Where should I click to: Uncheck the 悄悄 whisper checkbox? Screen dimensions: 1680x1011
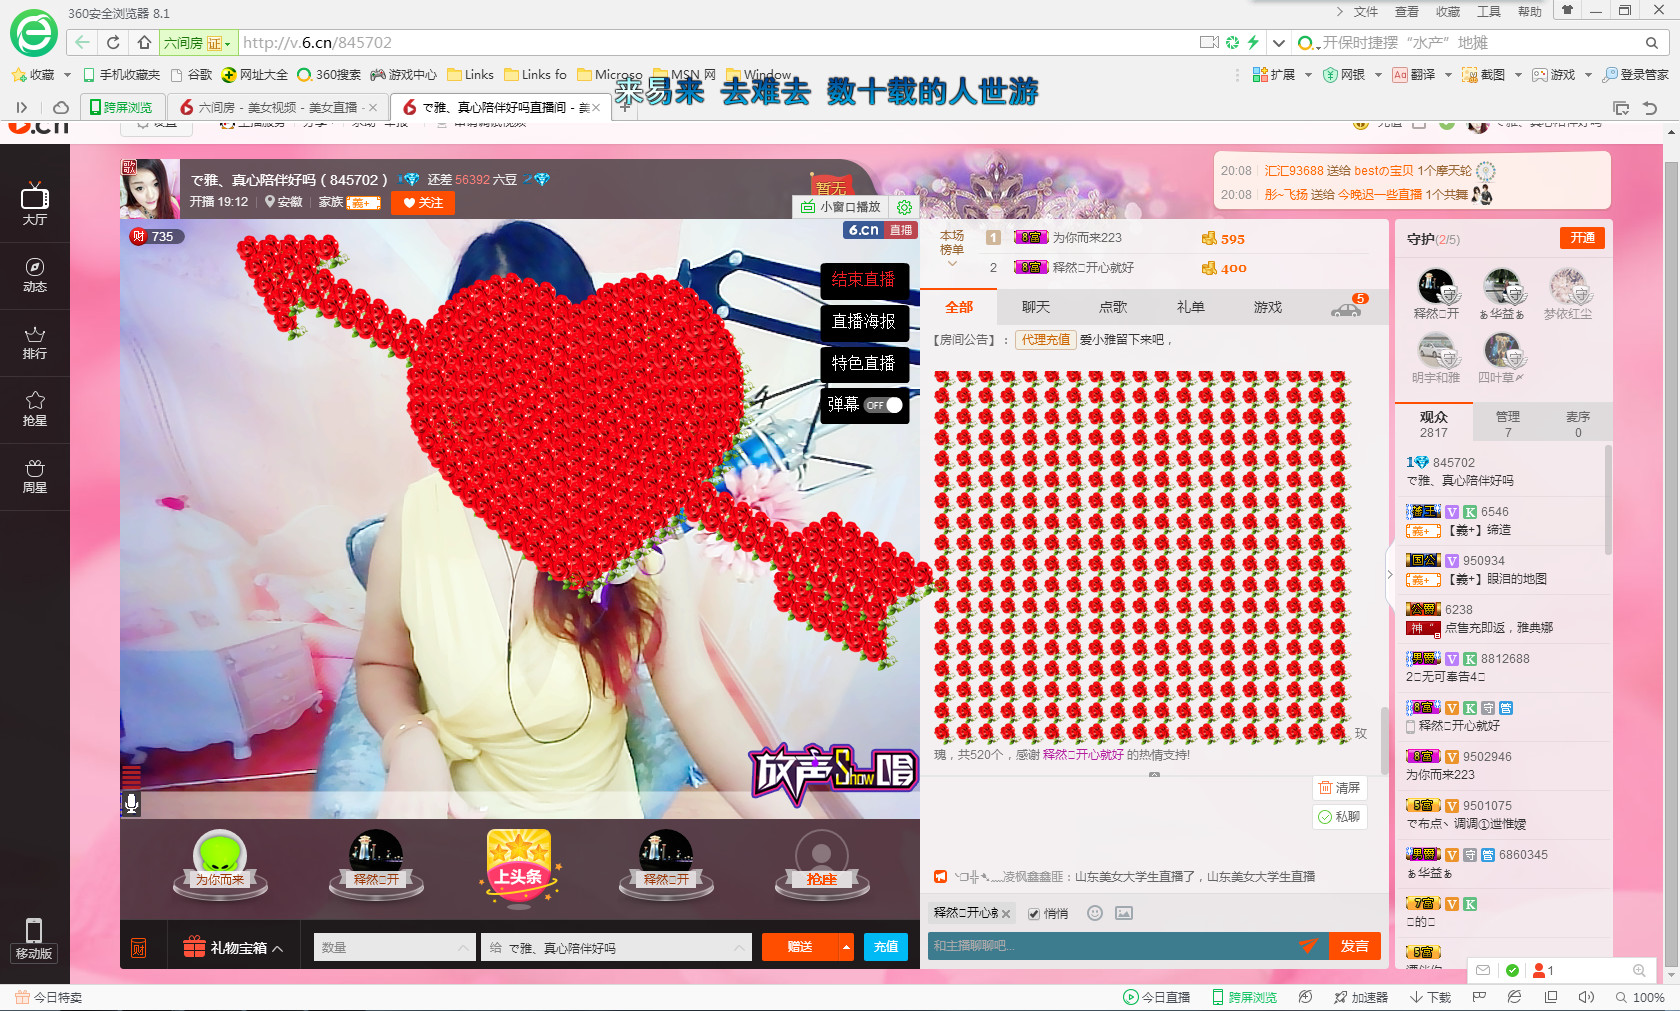pos(1034,914)
